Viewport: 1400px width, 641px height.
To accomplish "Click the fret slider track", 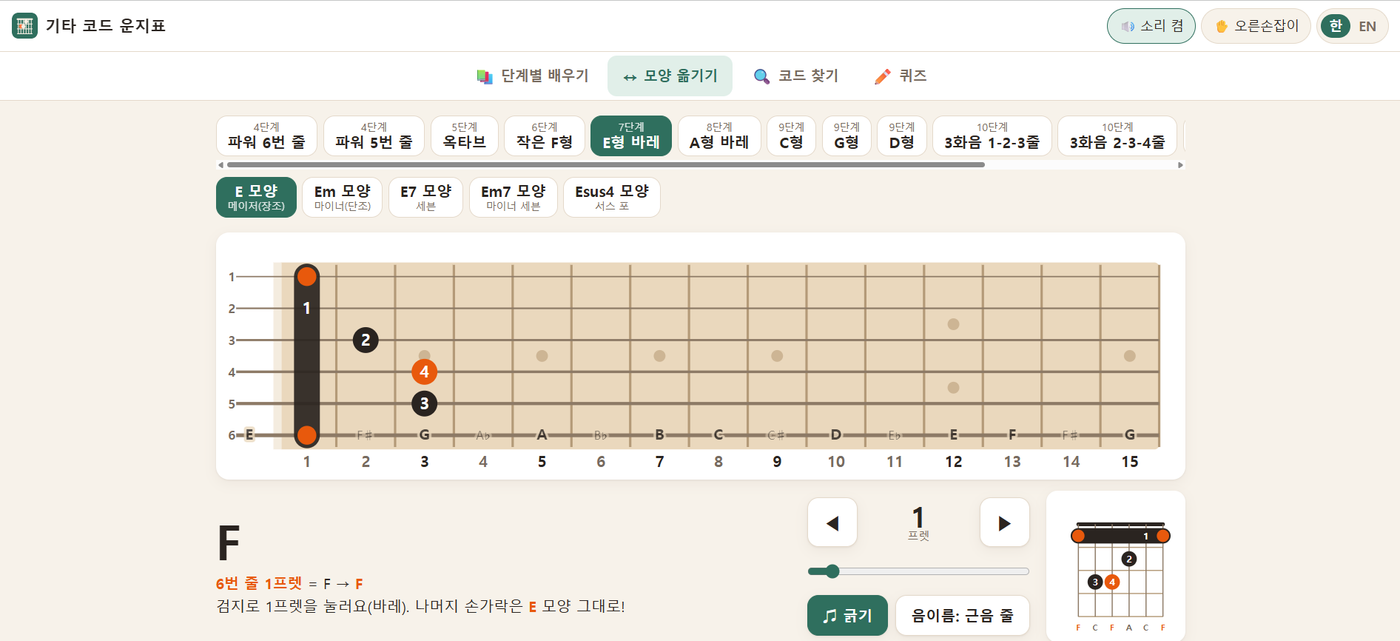I will coord(919,571).
